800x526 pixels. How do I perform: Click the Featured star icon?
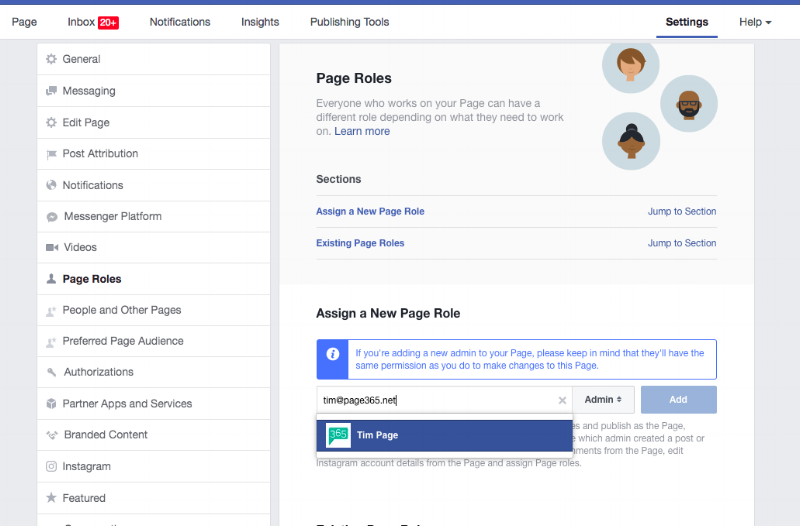click(x=51, y=497)
